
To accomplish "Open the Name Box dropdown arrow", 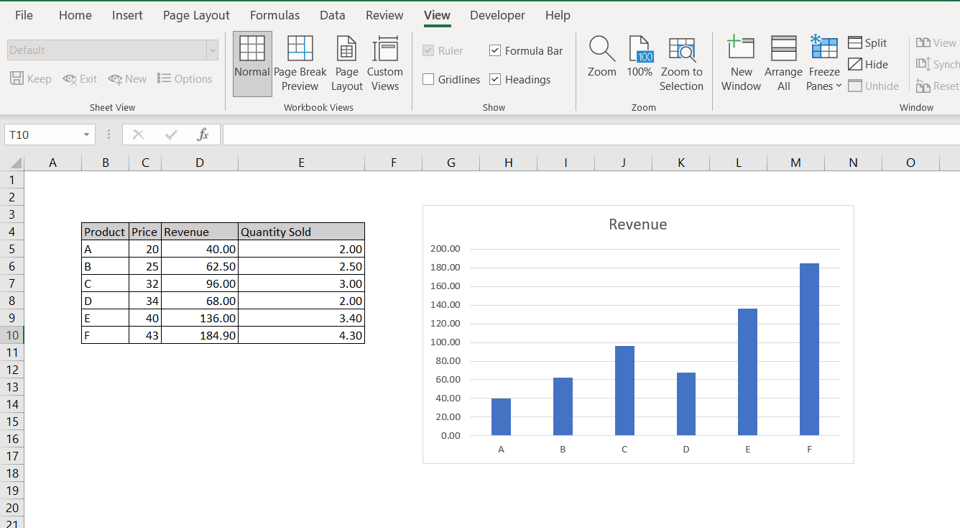I will (86, 135).
